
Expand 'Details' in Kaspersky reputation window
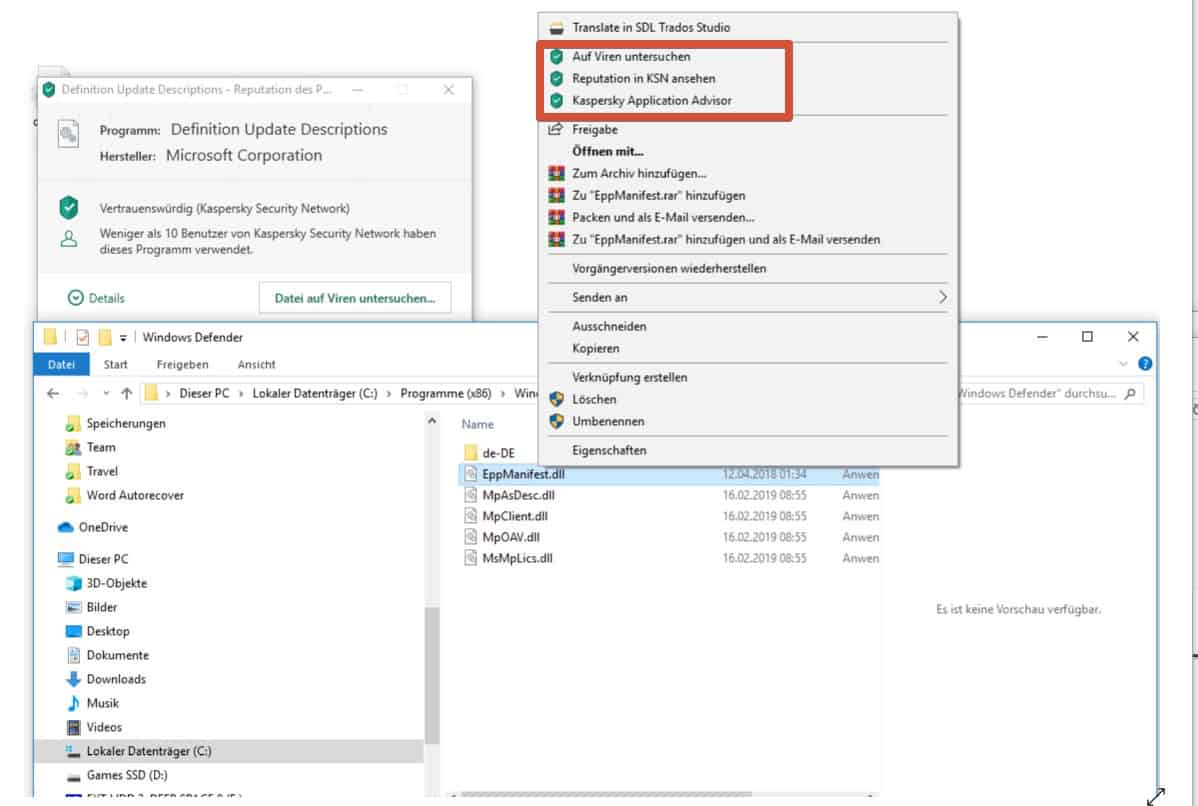coord(96,298)
